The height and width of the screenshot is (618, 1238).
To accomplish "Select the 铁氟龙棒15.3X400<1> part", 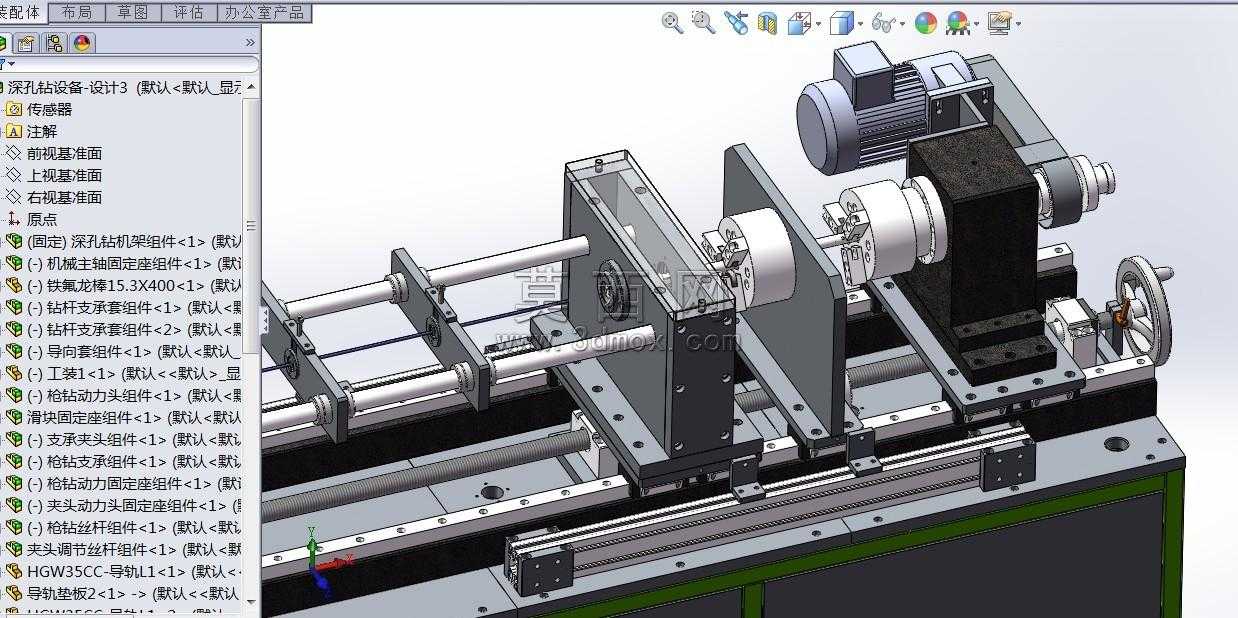I will 134,285.
